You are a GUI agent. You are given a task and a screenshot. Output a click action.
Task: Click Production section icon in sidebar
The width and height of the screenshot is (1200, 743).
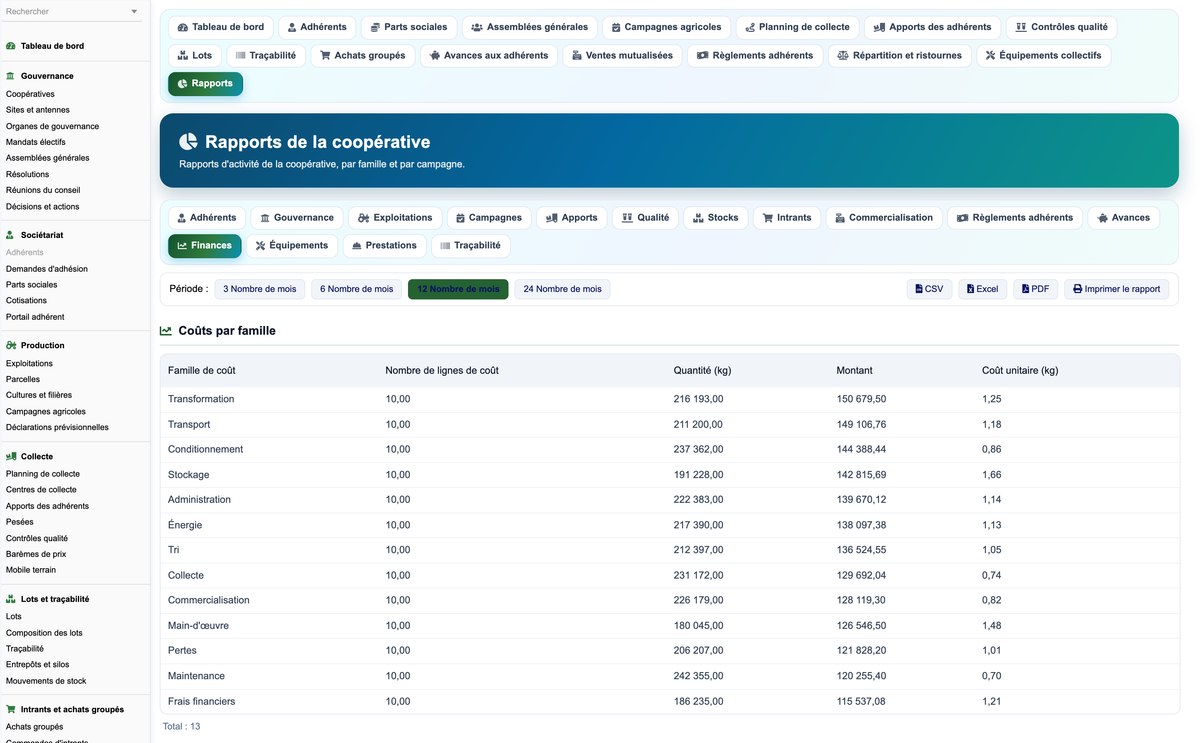pos(11,345)
